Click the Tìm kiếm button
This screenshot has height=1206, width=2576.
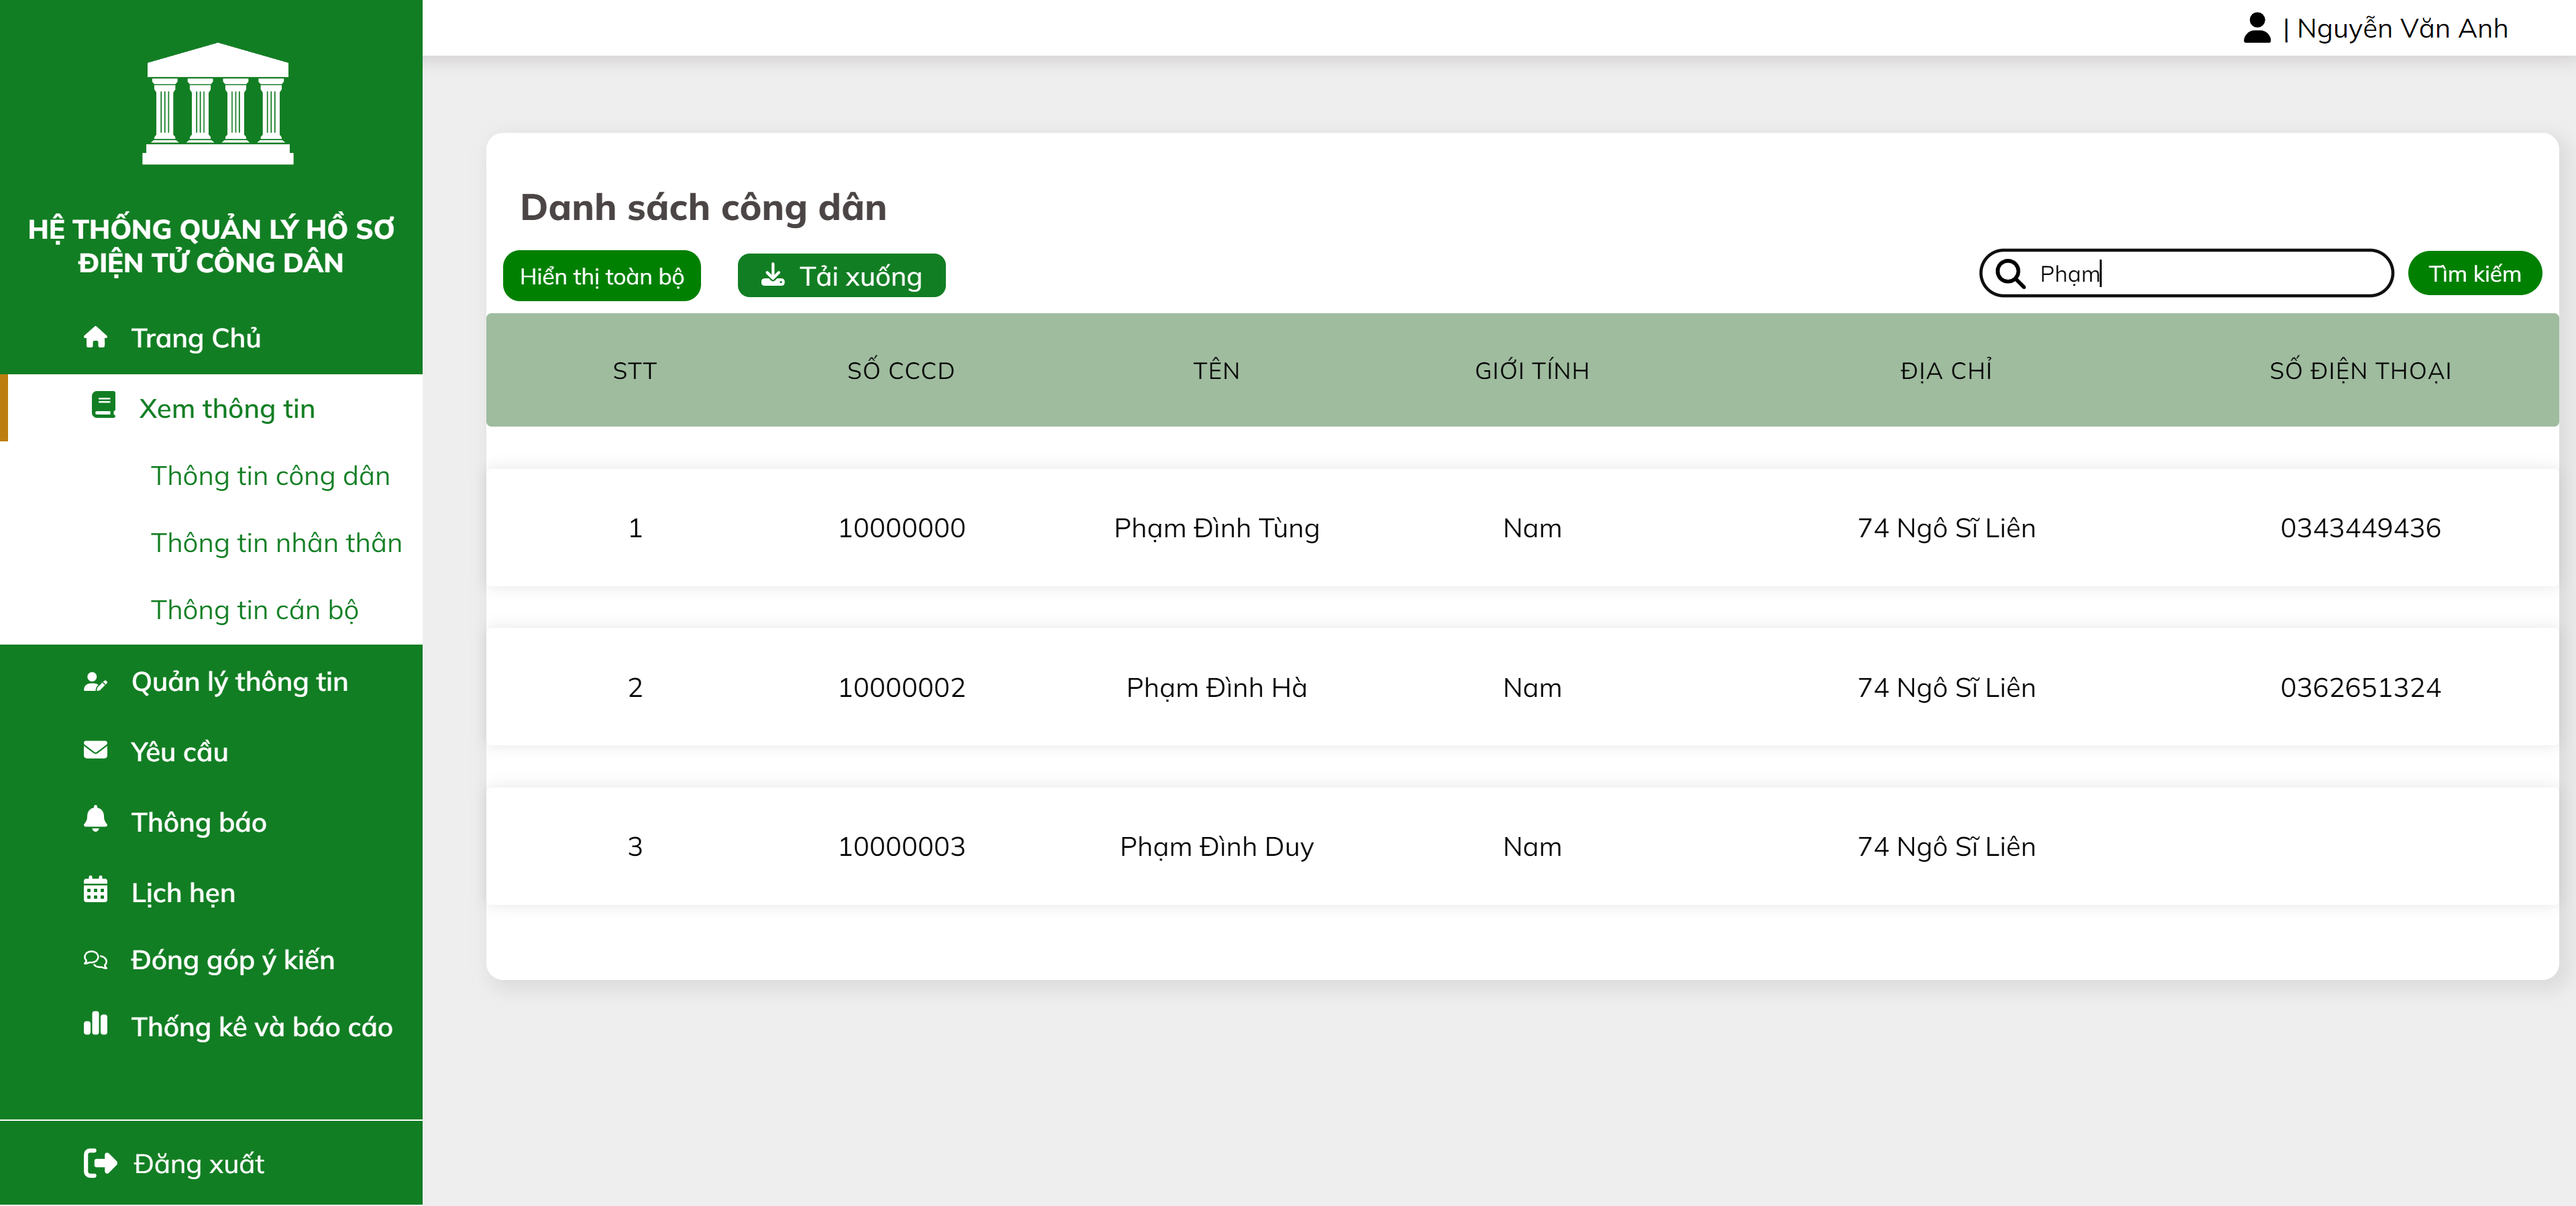(x=2475, y=273)
